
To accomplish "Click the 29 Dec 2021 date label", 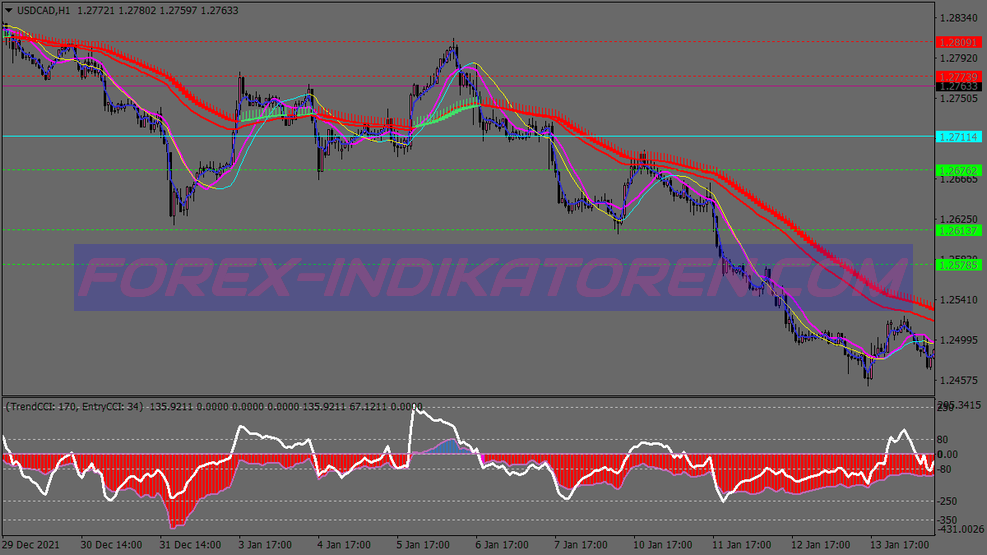I will (x=31, y=545).
